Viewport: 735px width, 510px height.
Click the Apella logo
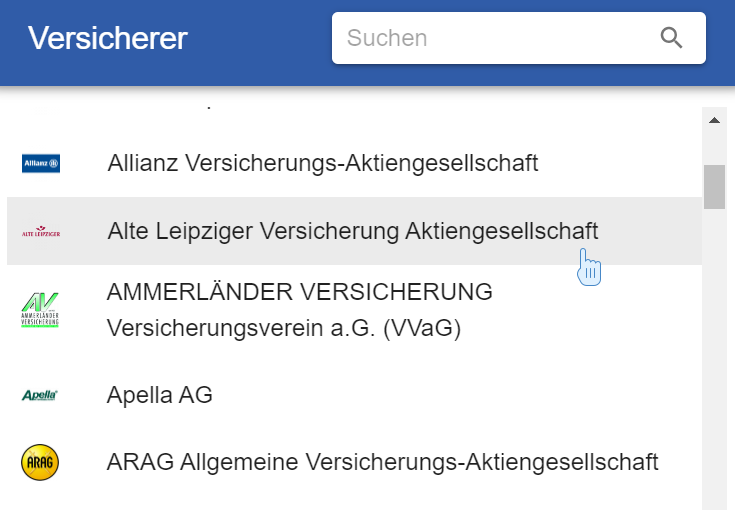[40, 395]
